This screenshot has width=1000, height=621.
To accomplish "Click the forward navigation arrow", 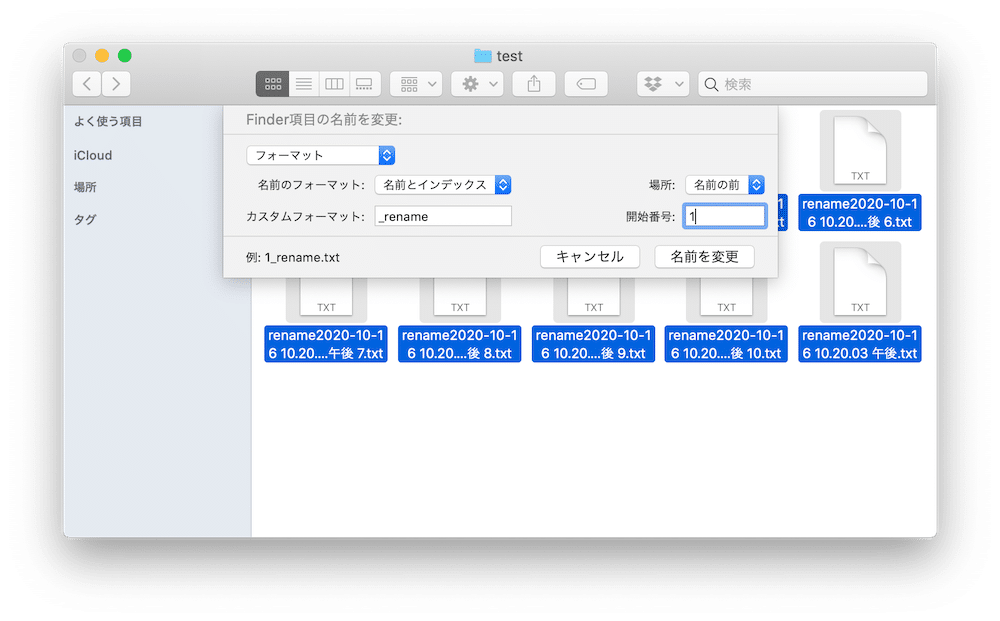I will [117, 84].
